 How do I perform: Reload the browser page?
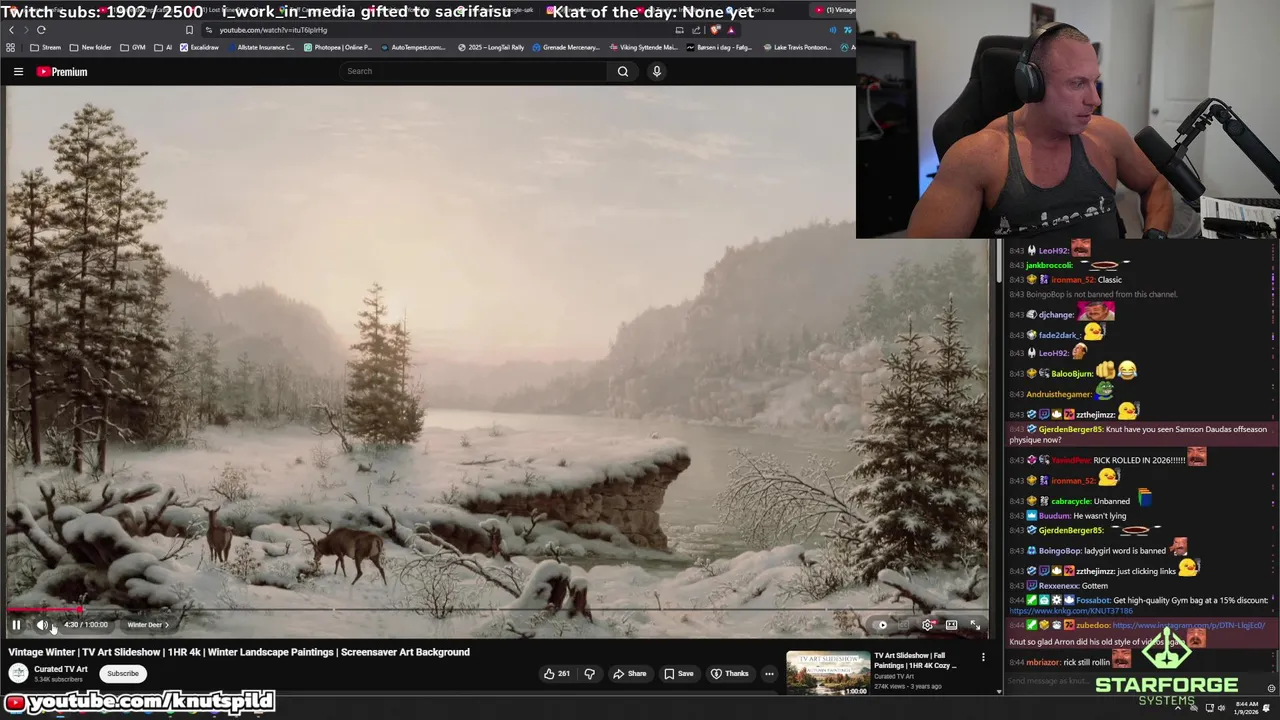click(41, 30)
